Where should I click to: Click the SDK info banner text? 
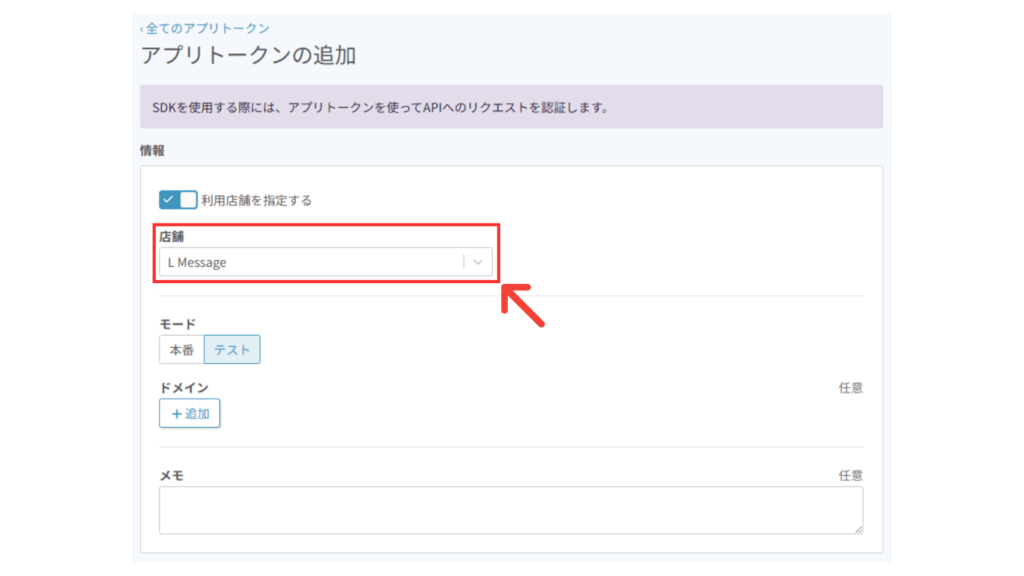(x=380, y=107)
